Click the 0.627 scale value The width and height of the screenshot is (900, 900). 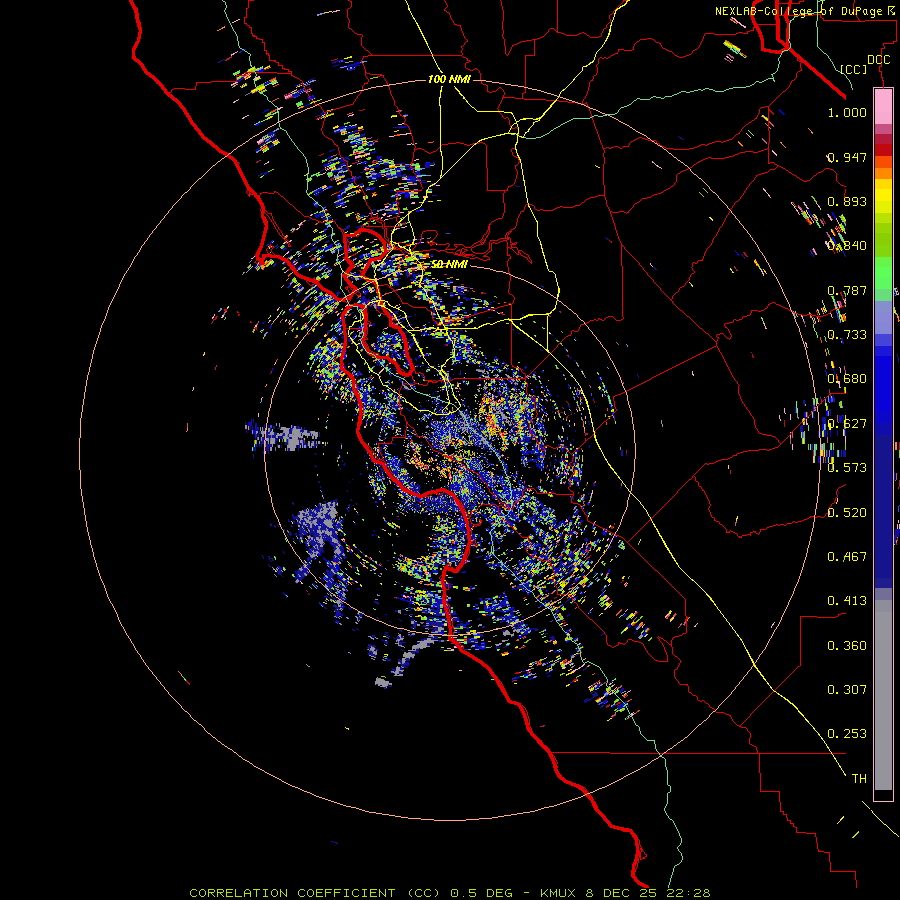[847, 424]
